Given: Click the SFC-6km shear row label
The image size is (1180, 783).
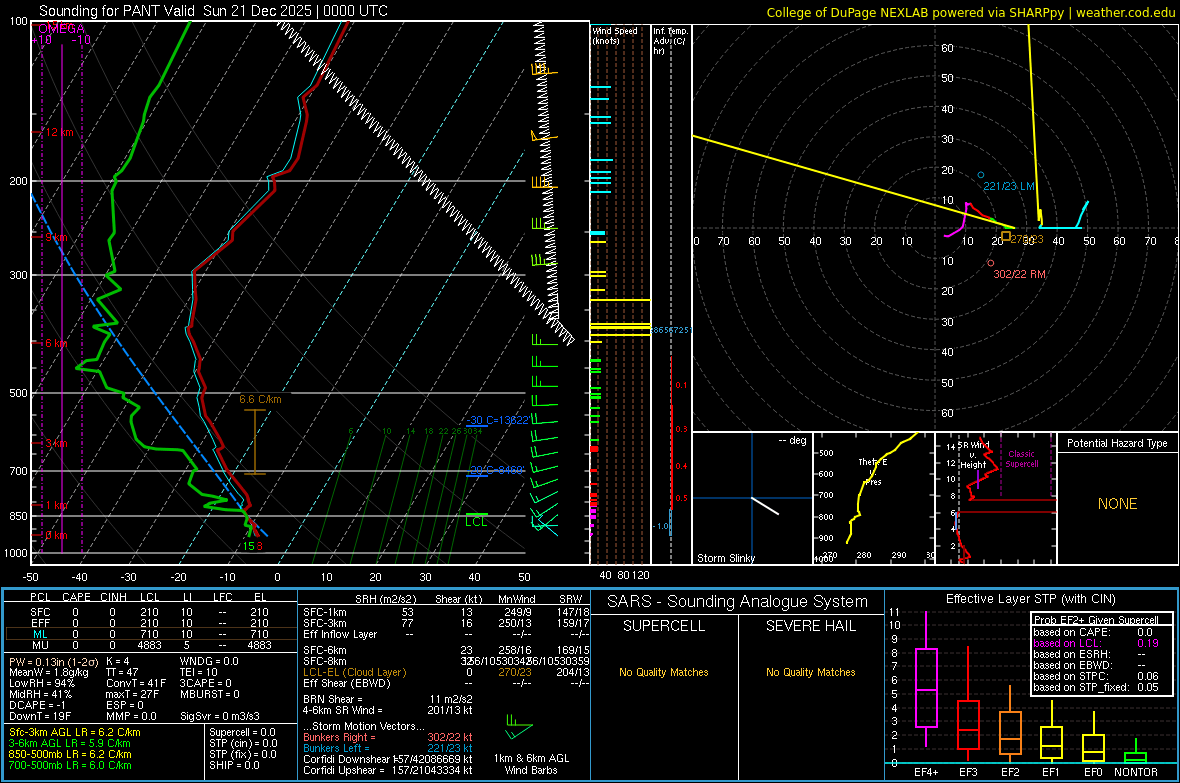Looking at the screenshot, I should click(x=325, y=650).
